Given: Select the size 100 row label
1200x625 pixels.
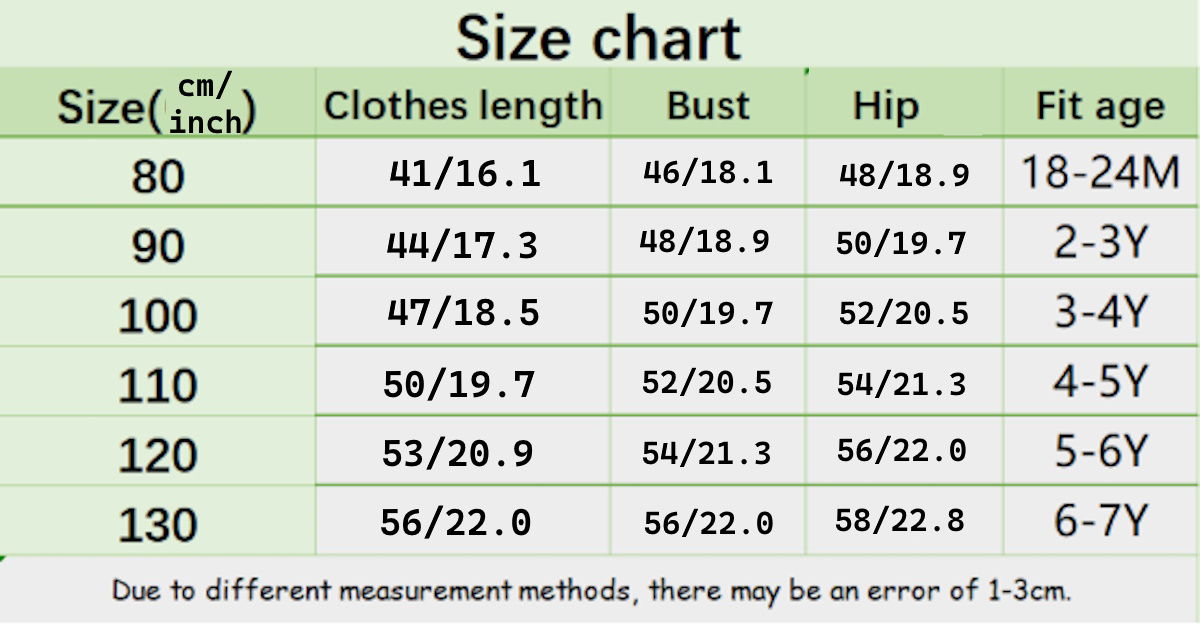Looking at the screenshot, I should (x=158, y=316).
